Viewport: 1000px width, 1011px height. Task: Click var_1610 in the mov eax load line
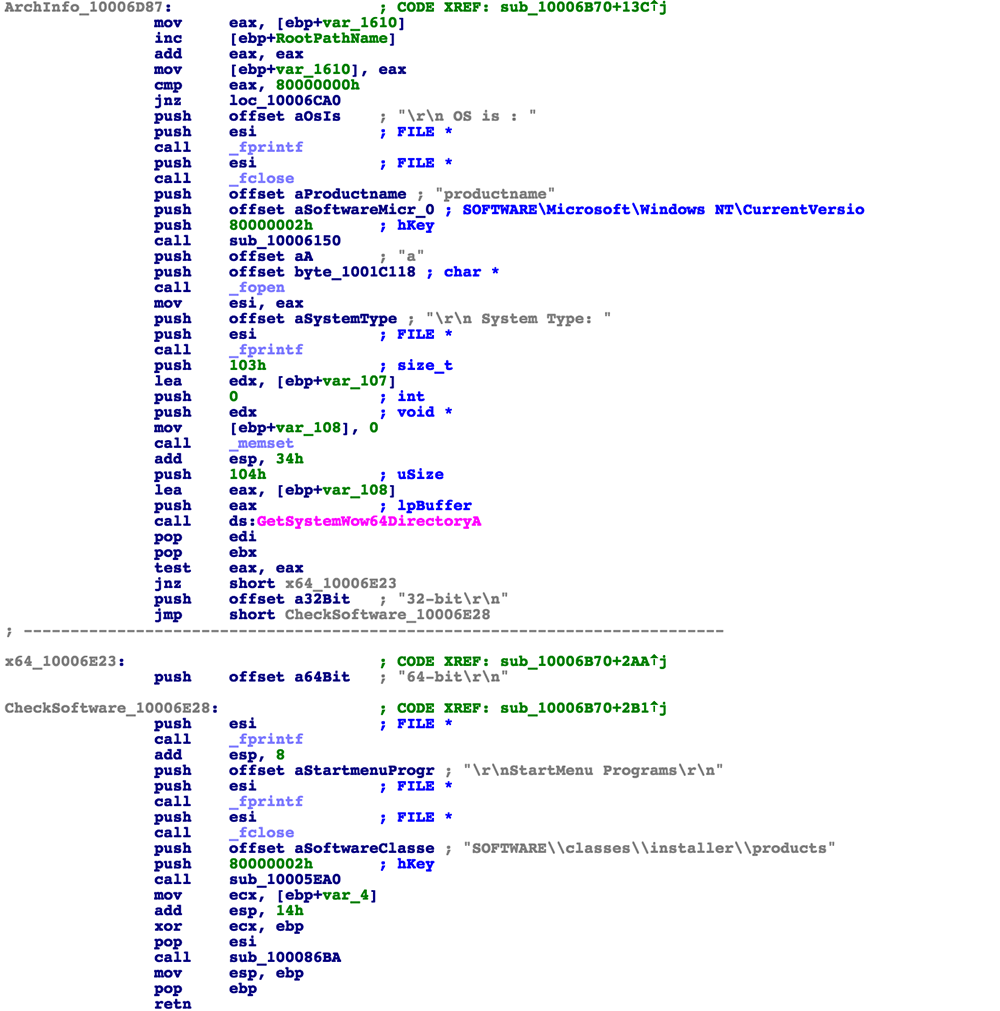pyautogui.click(x=360, y=23)
